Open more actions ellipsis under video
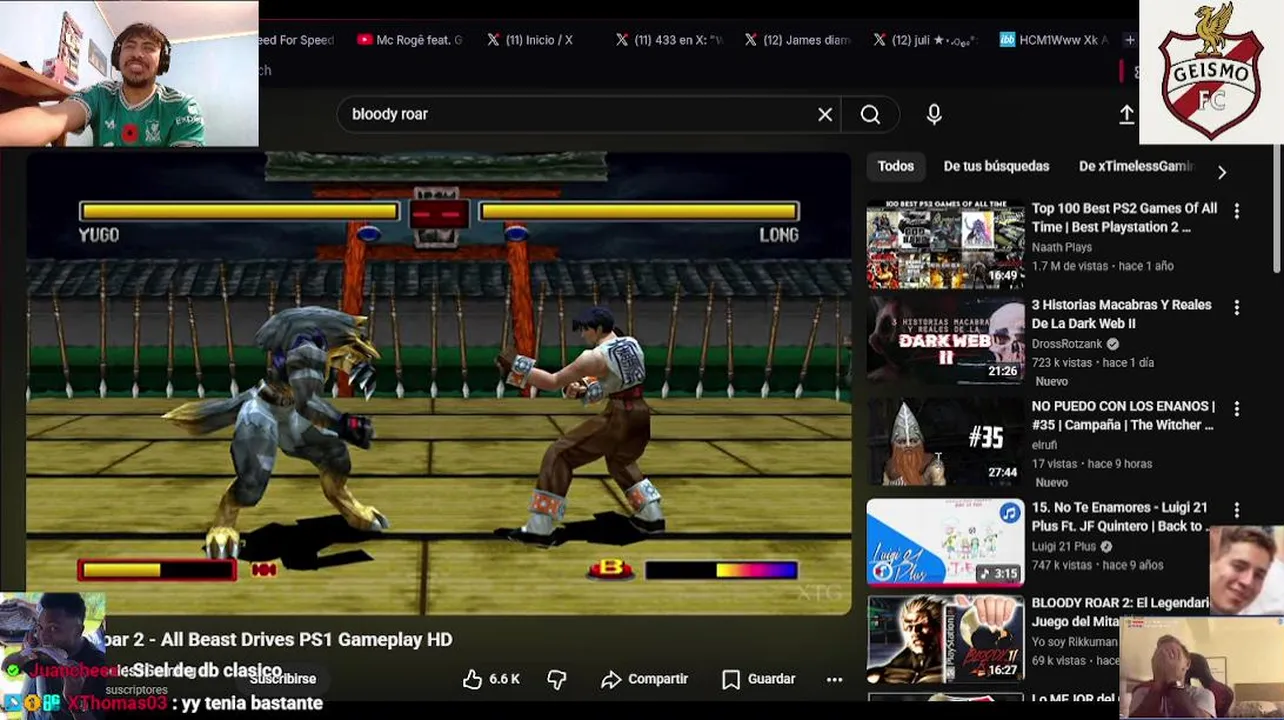This screenshot has width=1284, height=720. point(834,679)
